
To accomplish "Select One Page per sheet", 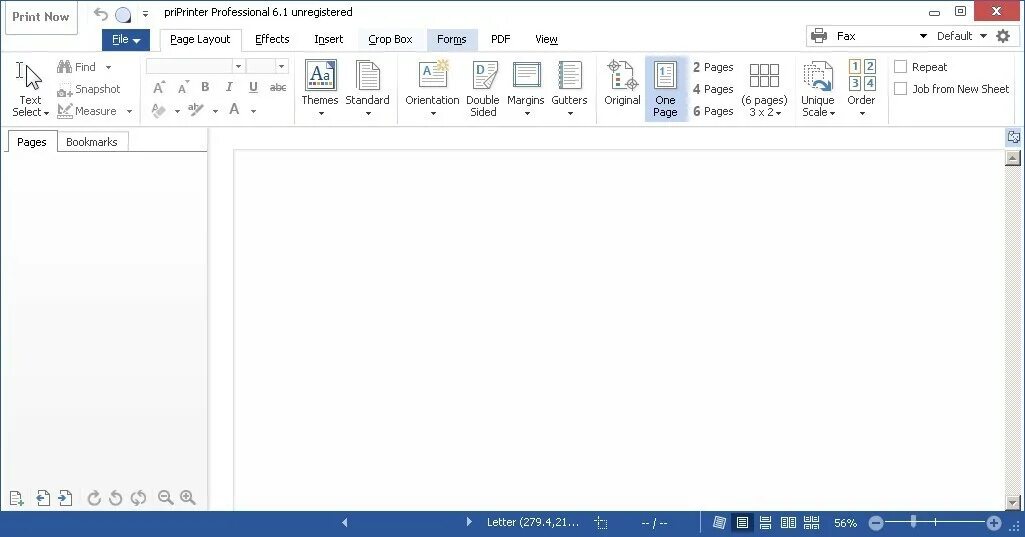I will [x=665, y=89].
